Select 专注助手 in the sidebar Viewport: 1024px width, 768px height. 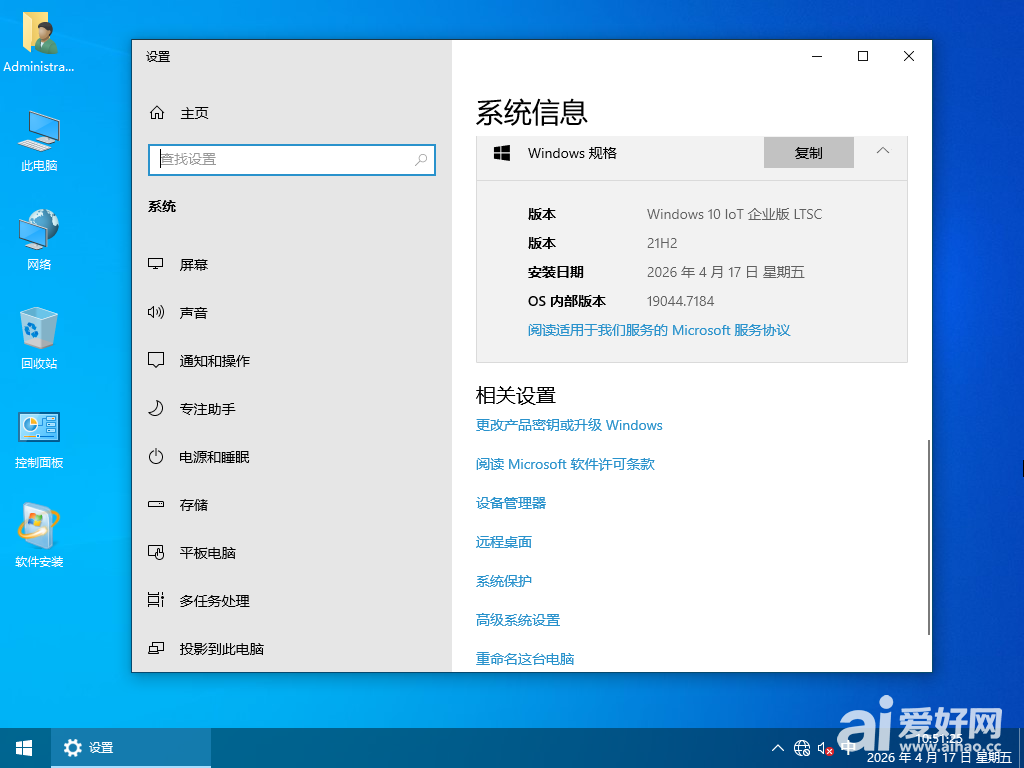291,409
